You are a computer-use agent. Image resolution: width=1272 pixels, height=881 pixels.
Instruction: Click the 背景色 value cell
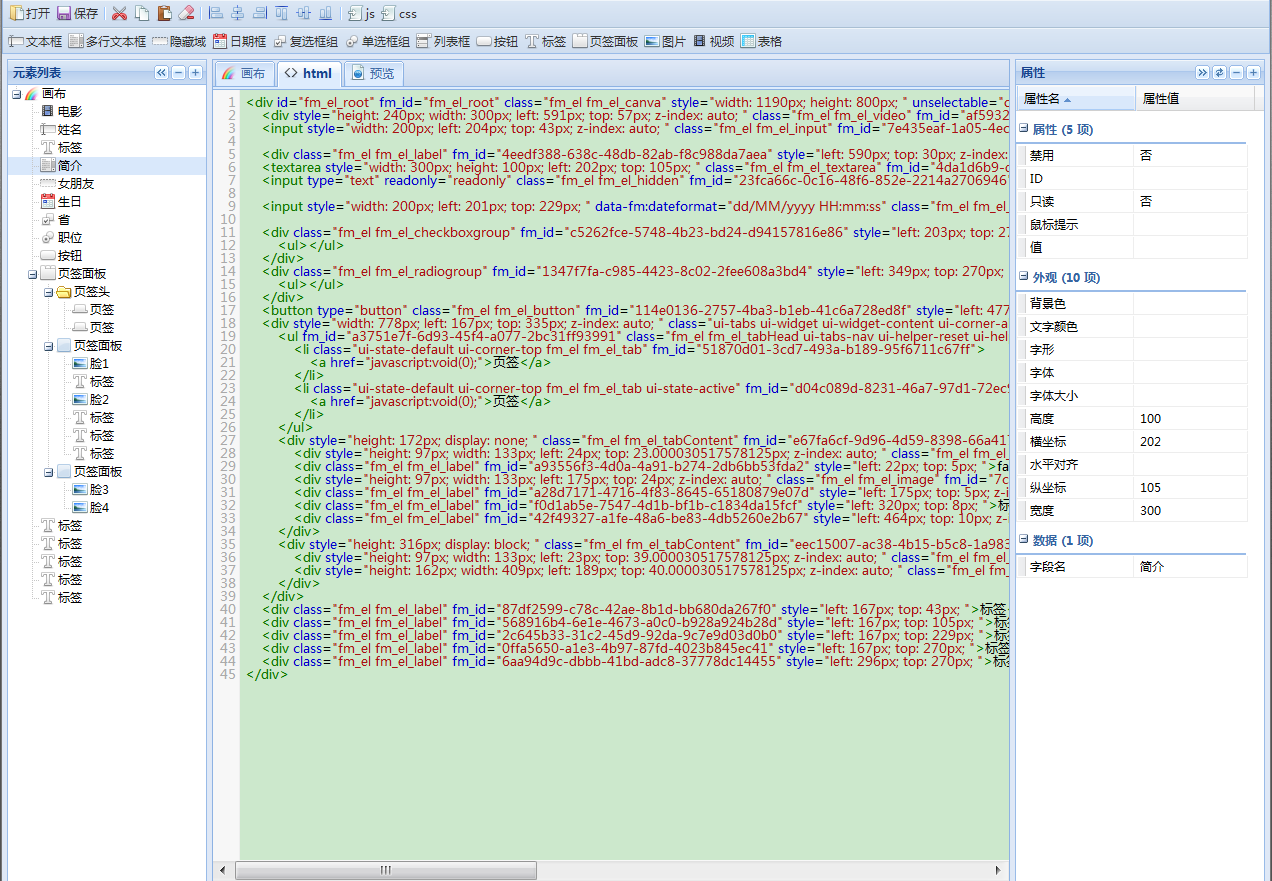pyautogui.click(x=1190, y=303)
